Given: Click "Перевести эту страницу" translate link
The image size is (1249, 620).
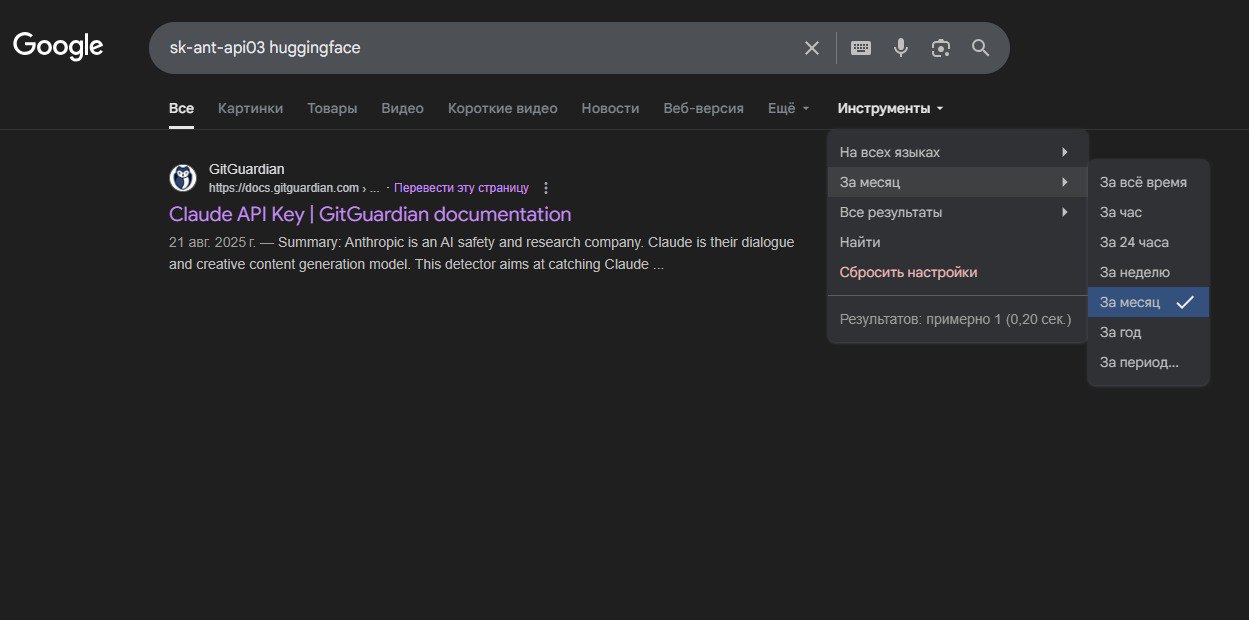Looking at the screenshot, I should coord(461,188).
